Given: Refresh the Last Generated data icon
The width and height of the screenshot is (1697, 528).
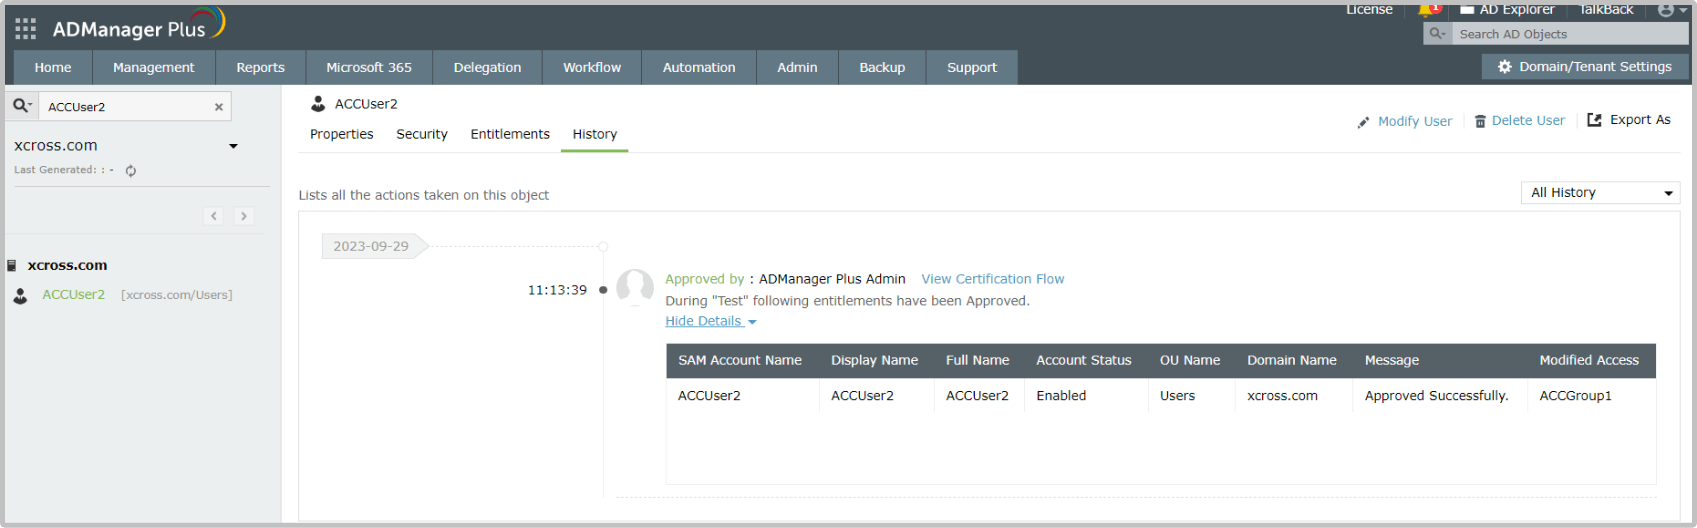Looking at the screenshot, I should pos(131,171).
